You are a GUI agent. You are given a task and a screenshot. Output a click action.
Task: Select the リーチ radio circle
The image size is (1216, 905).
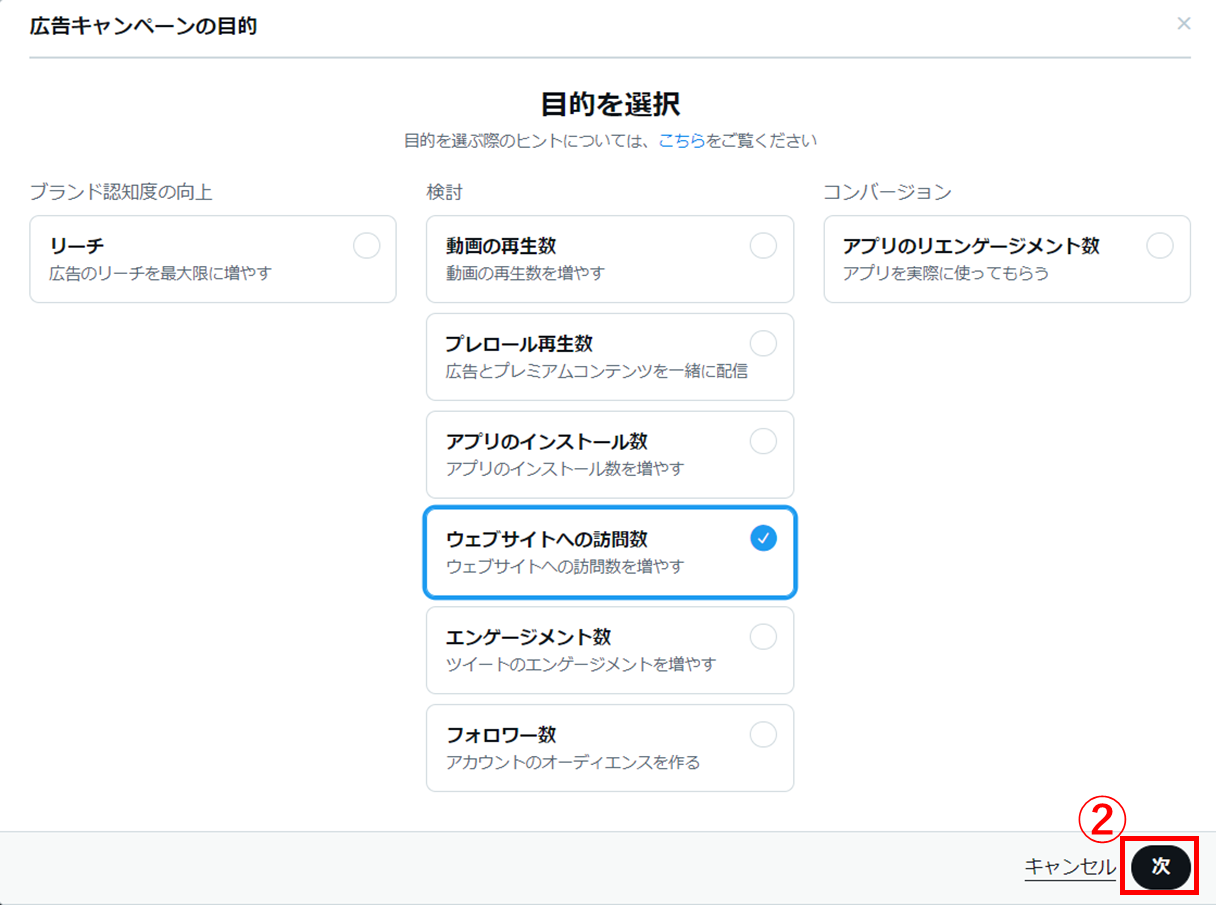[x=367, y=246]
